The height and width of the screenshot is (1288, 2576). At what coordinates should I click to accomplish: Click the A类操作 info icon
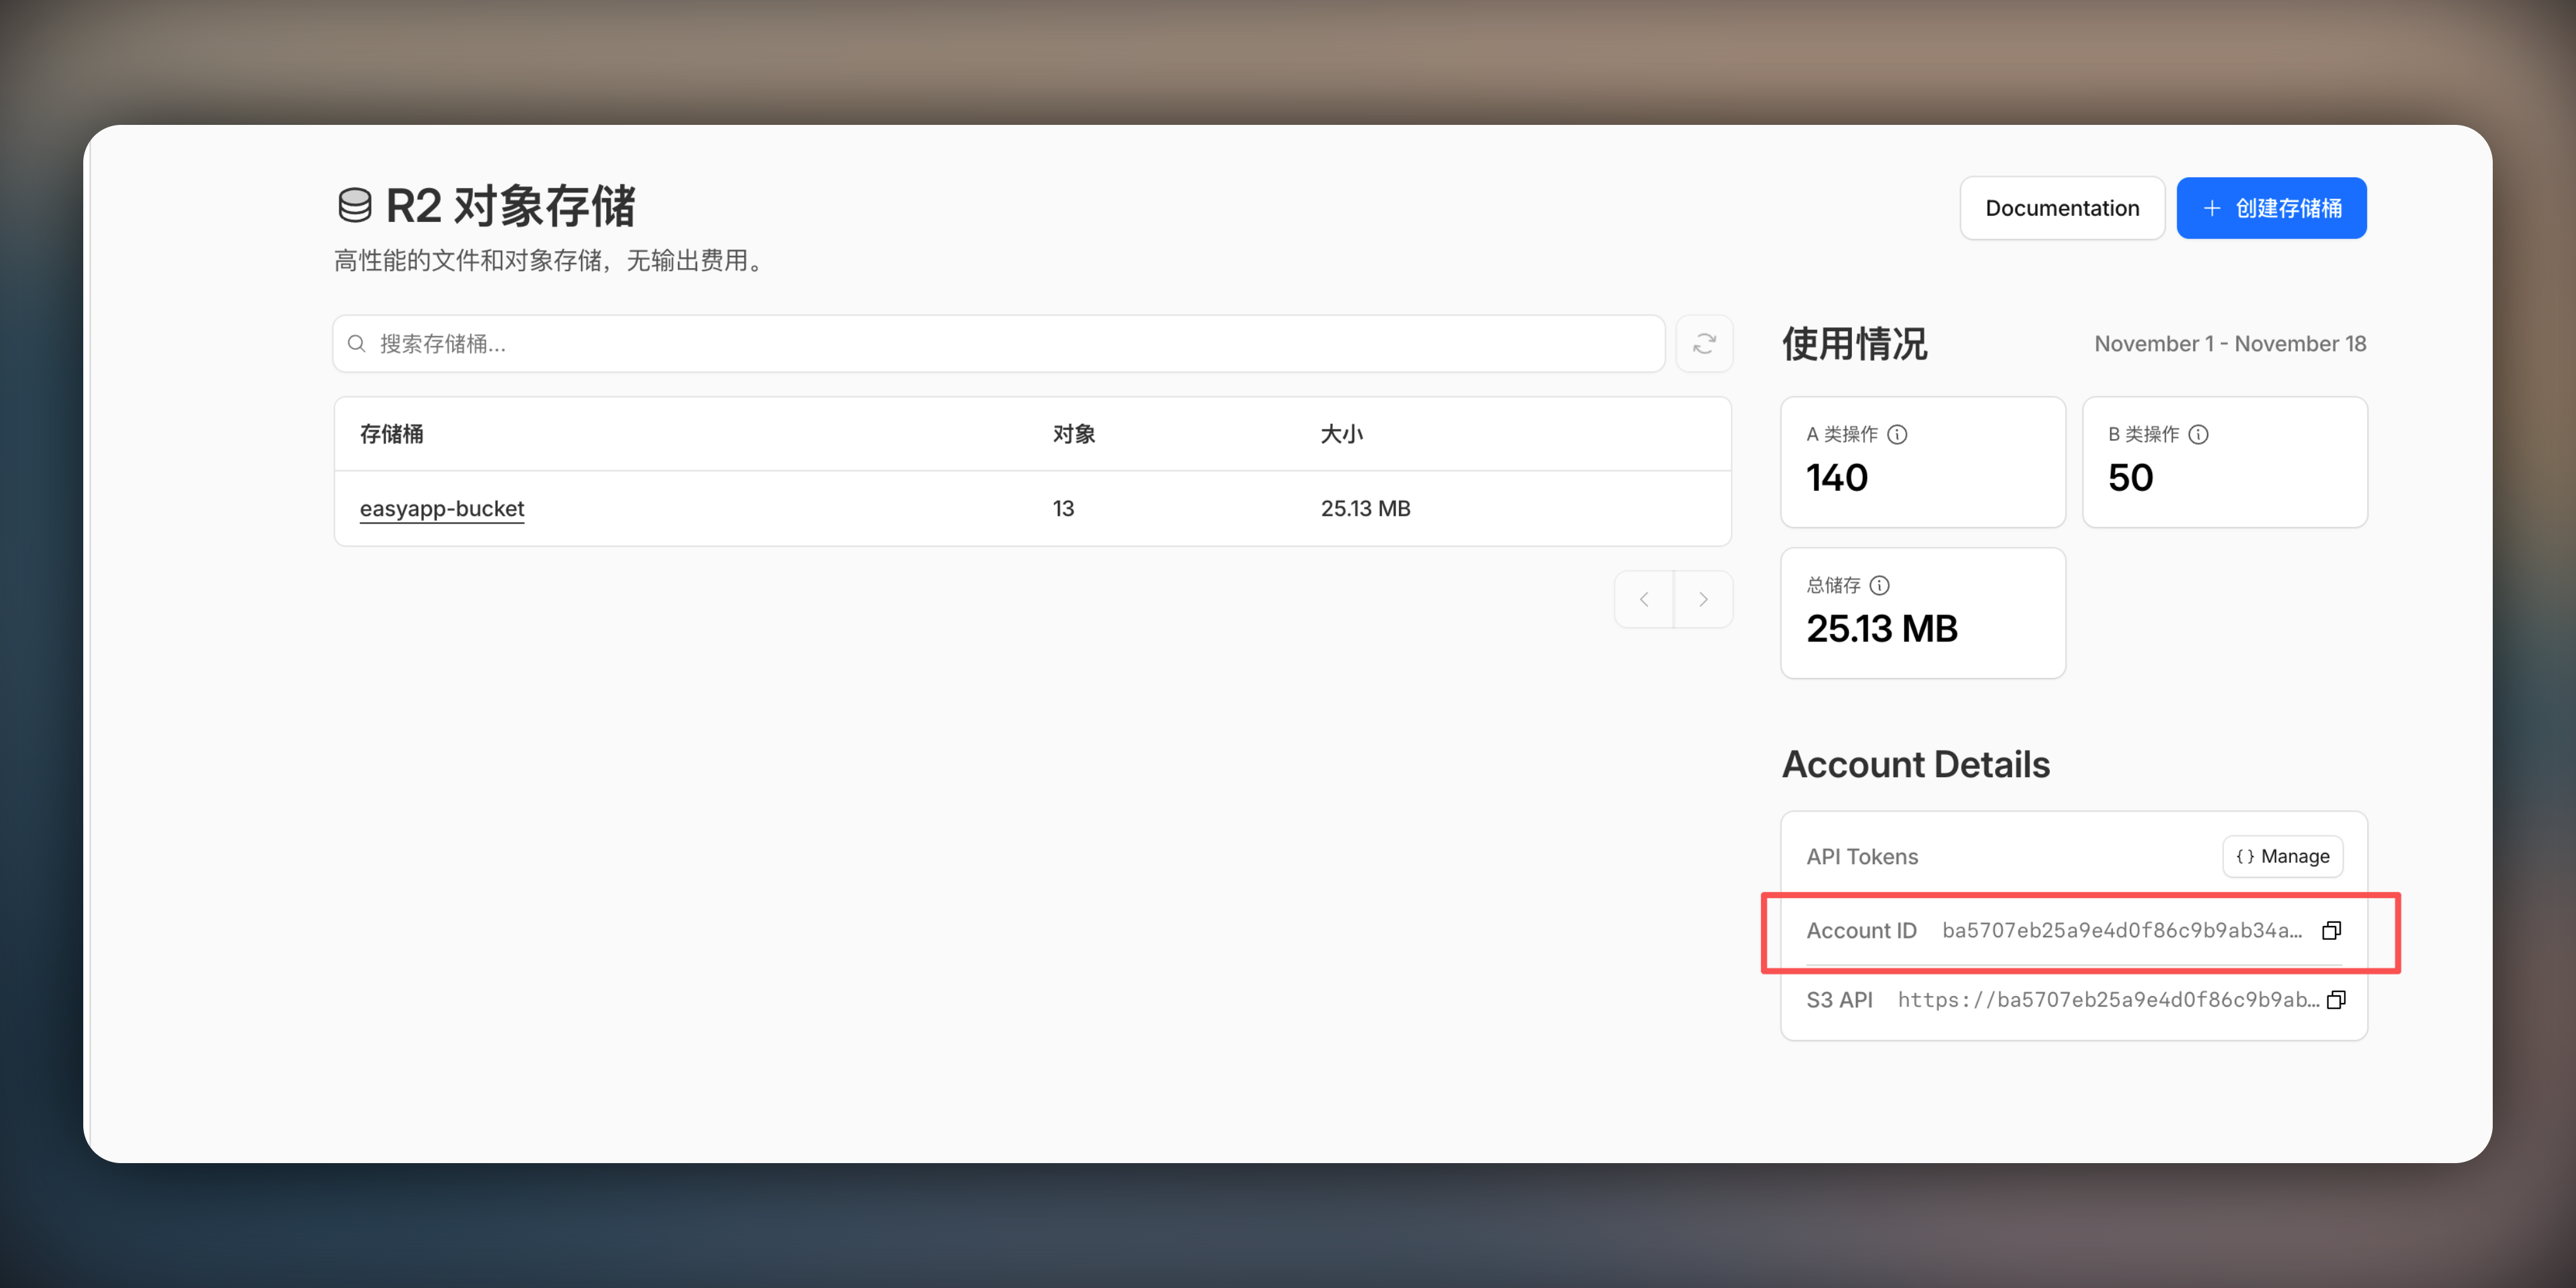pos(1897,434)
